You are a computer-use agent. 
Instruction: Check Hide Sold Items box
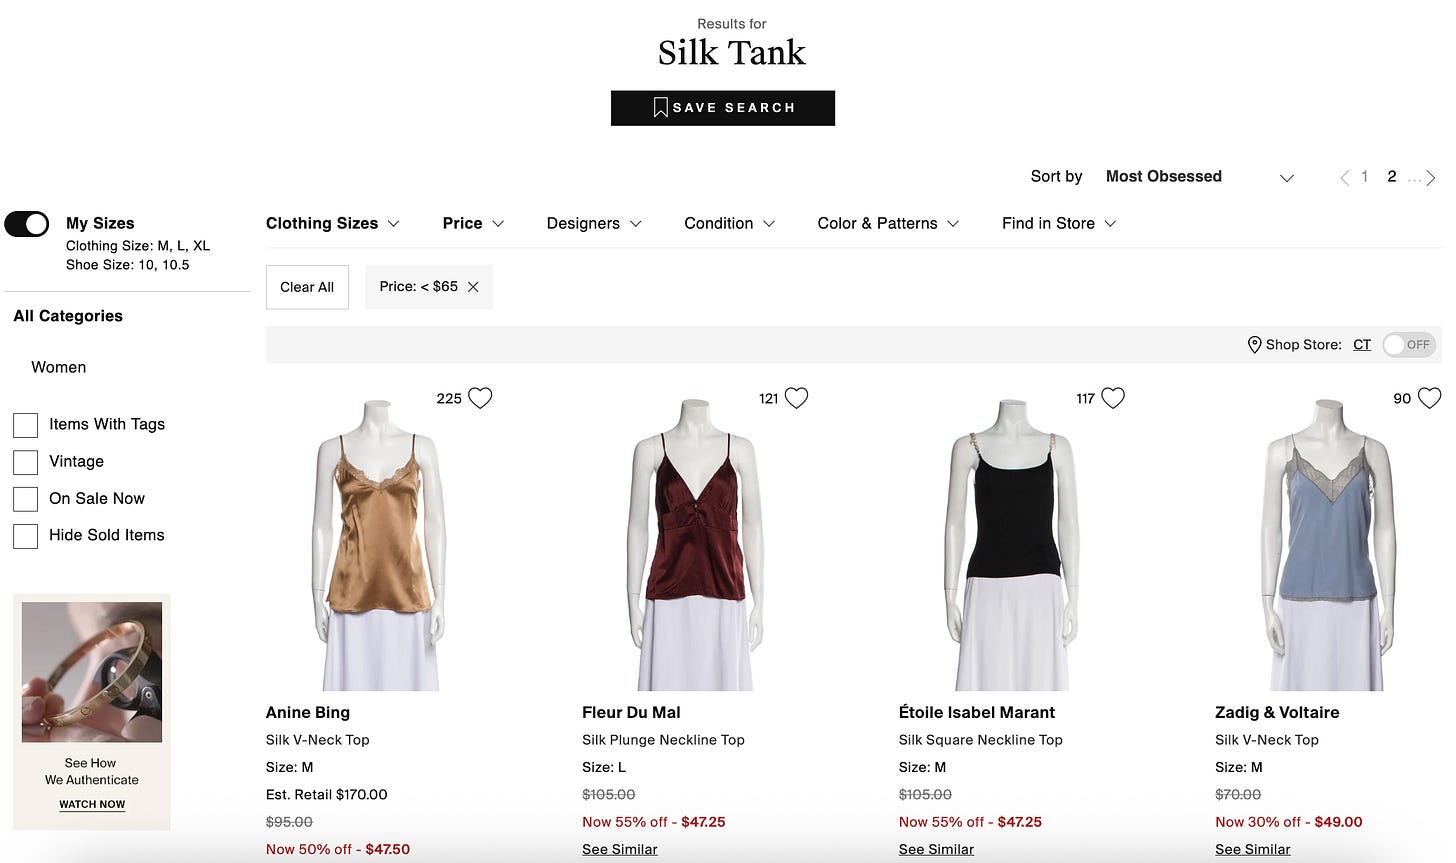(25, 536)
